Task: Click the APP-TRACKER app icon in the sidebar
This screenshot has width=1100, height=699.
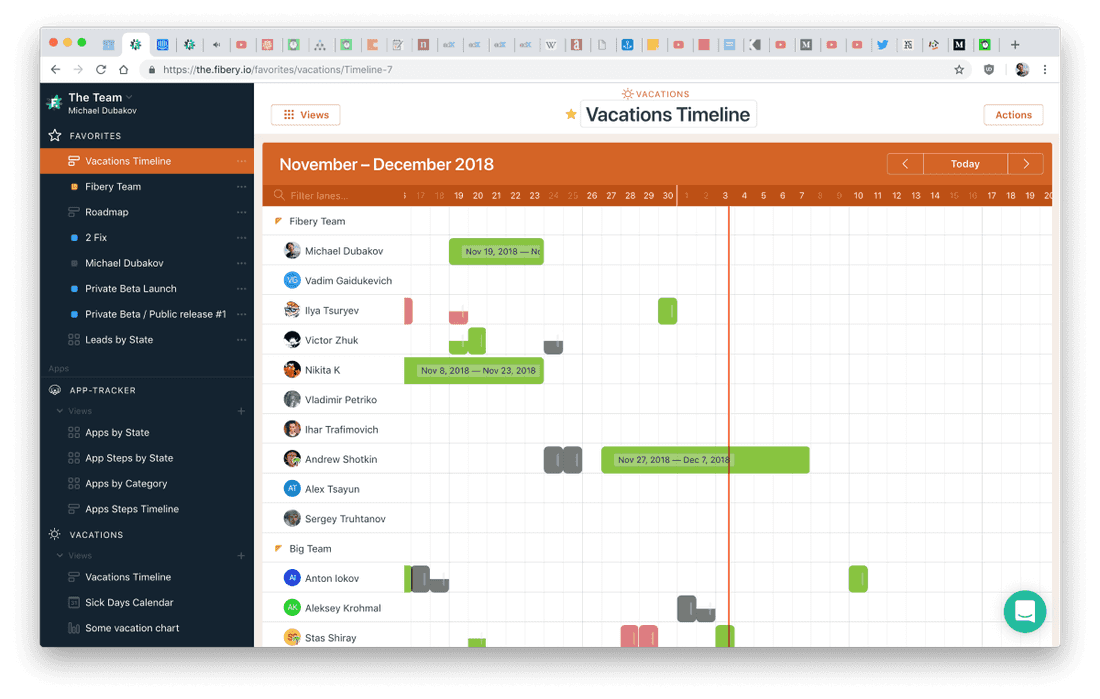Action: (x=54, y=390)
